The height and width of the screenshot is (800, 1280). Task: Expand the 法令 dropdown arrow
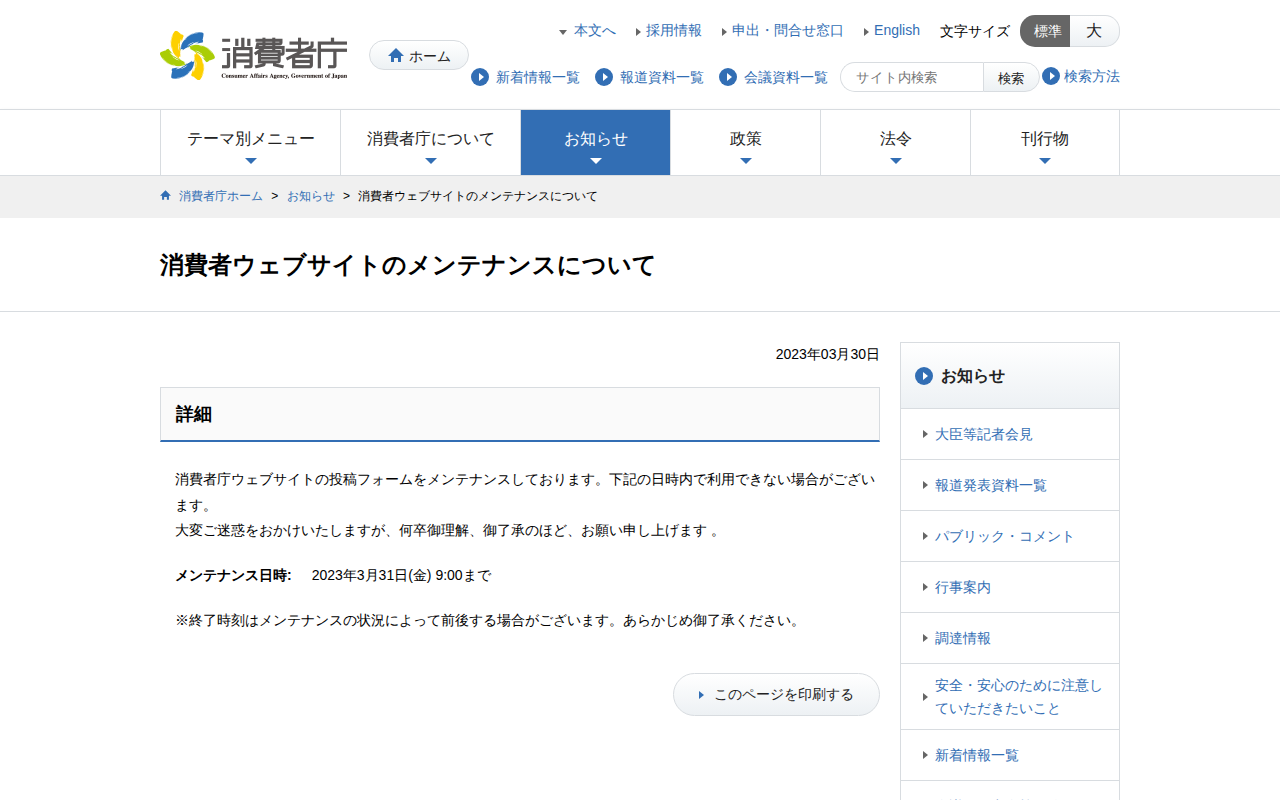tap(896, 161)
